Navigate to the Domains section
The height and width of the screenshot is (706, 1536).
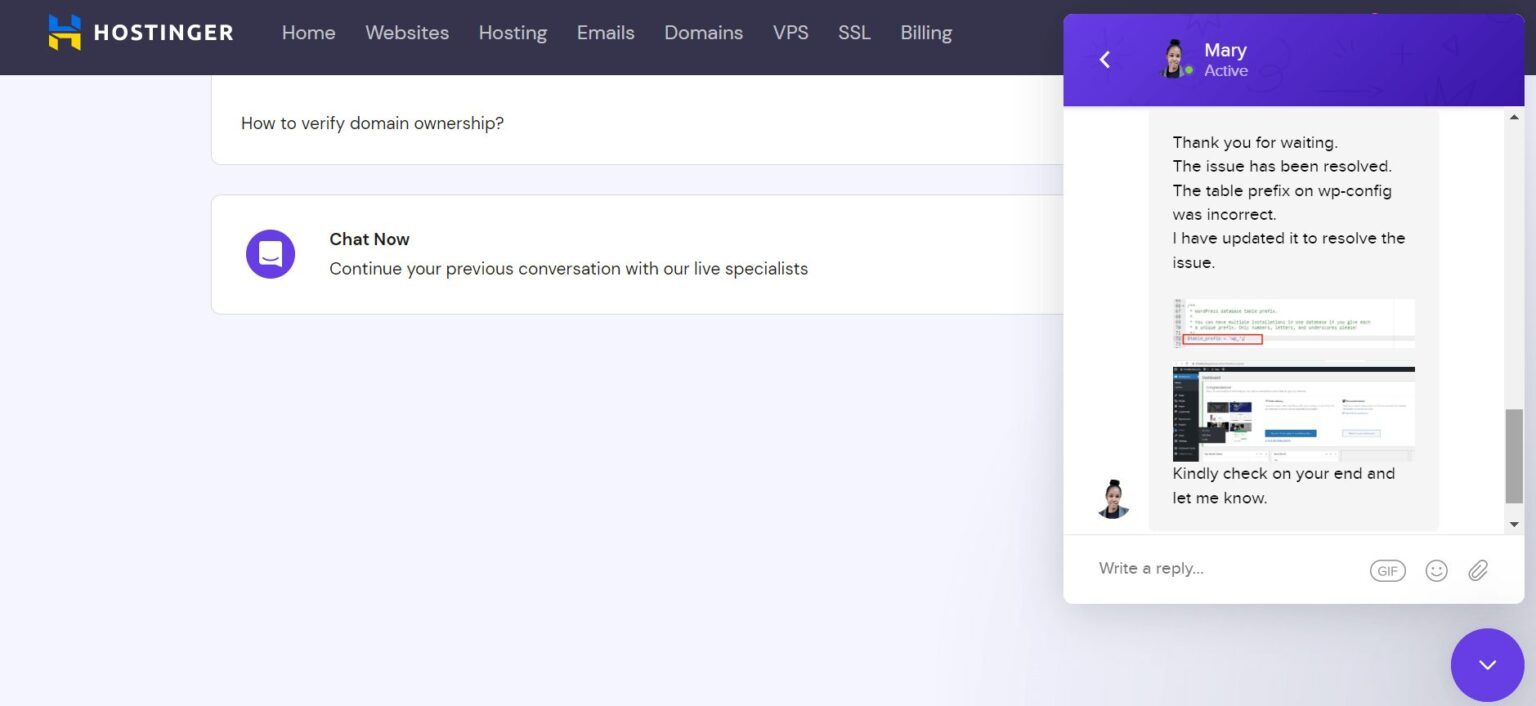tap(703, 32)
